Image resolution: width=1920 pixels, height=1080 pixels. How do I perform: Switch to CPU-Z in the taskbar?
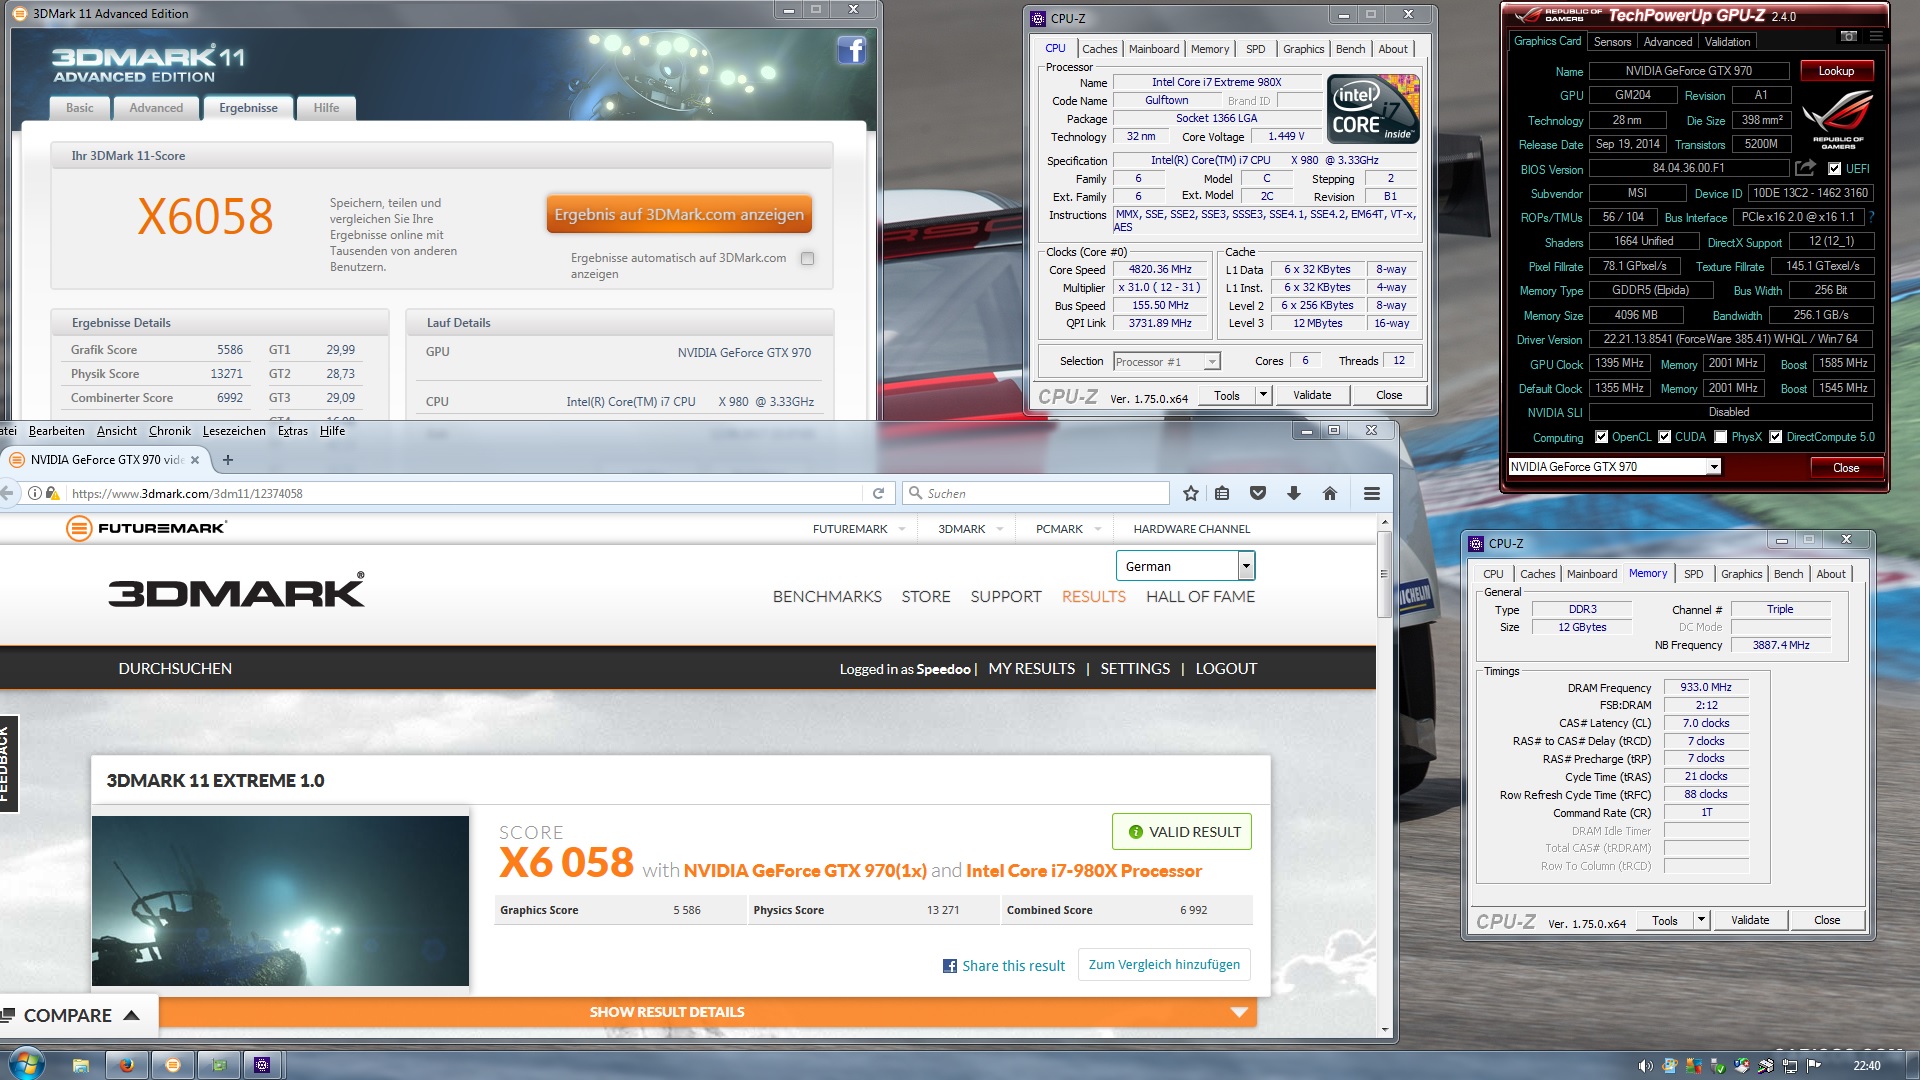(x=263, y=1065)
